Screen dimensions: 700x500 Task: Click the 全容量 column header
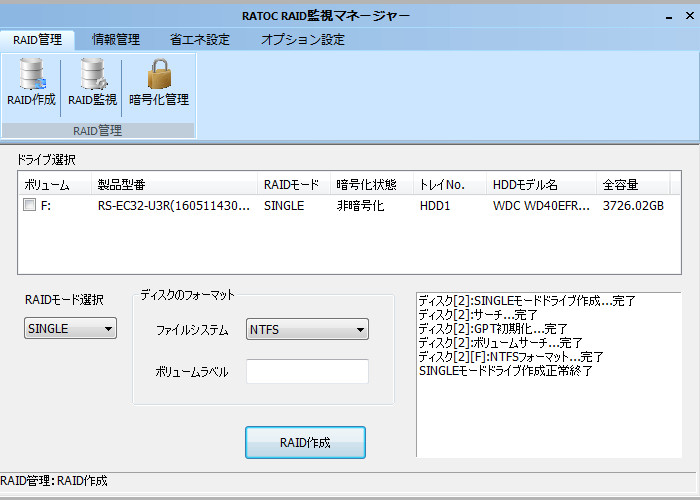633,184
